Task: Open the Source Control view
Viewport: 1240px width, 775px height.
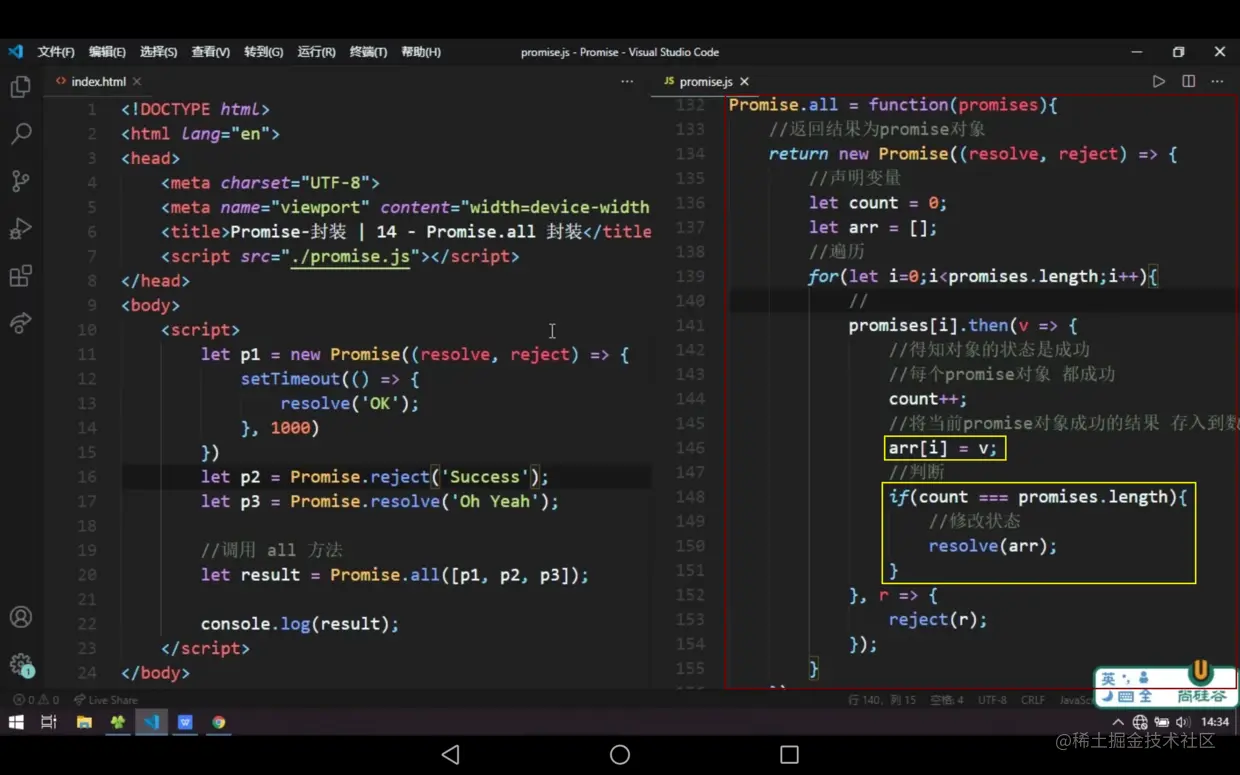Action: click(20, 181)
